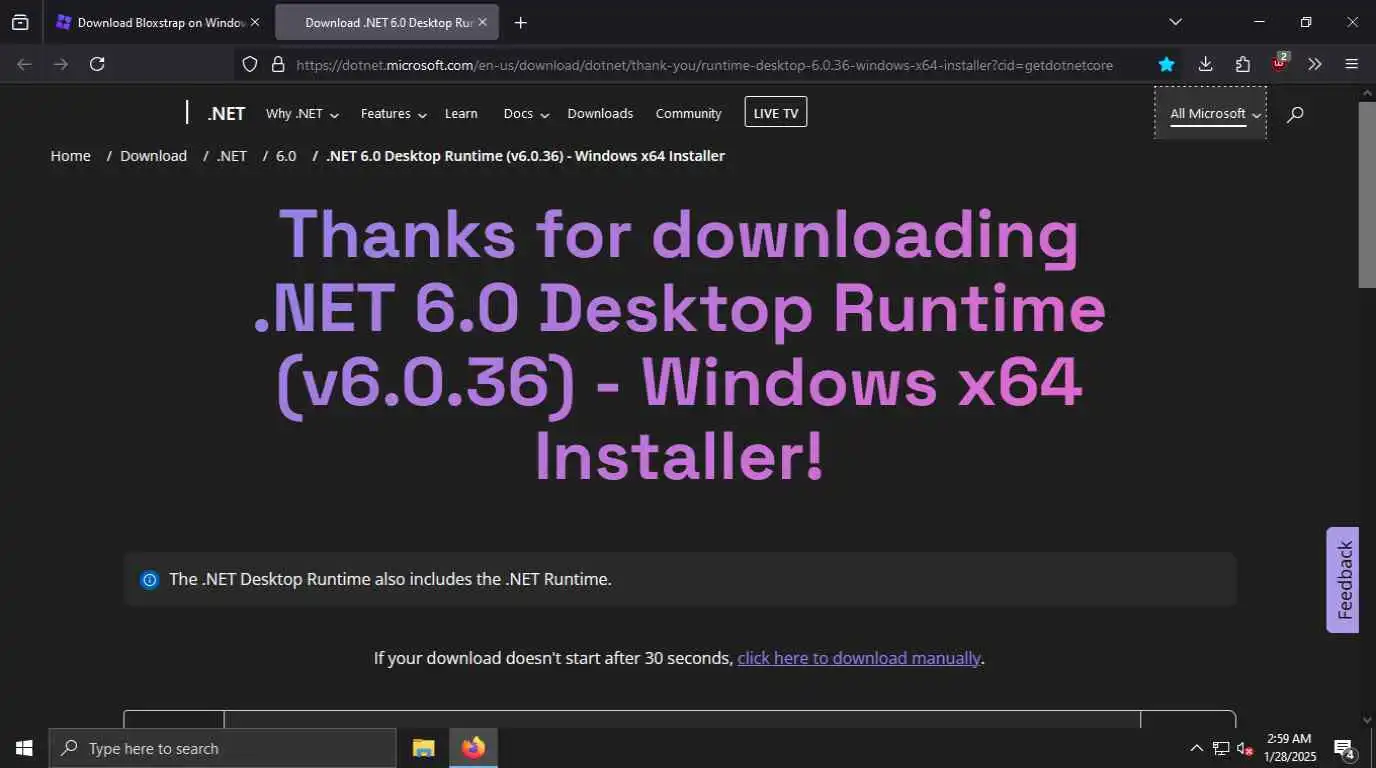Image resolution: width=1376 pixels, height=768 pixels.
Task: Open the site search magnifier
Action: click(1295, 114)
